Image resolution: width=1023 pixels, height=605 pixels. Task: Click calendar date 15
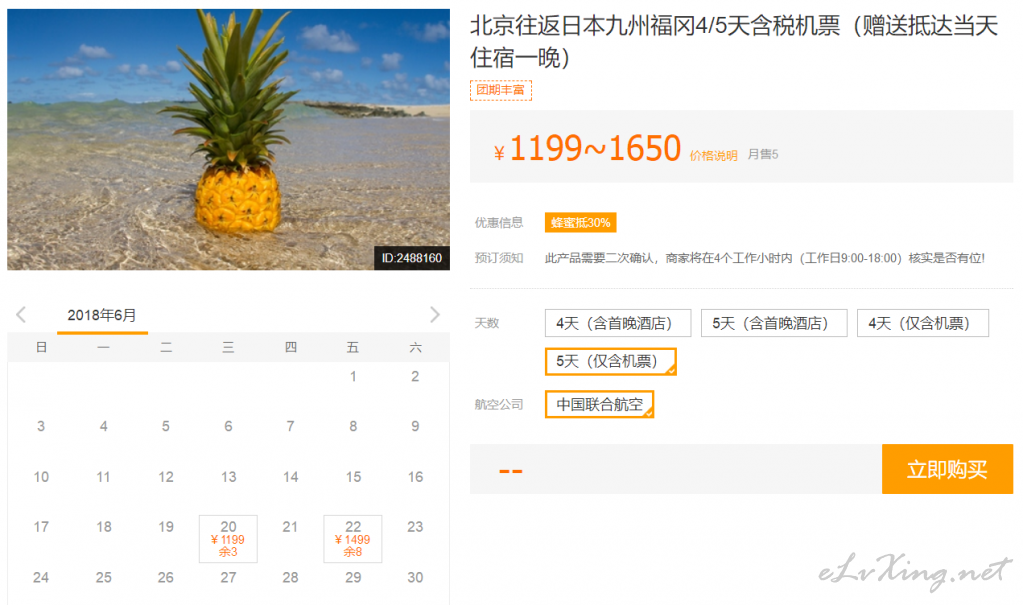[x=353, y=477]
